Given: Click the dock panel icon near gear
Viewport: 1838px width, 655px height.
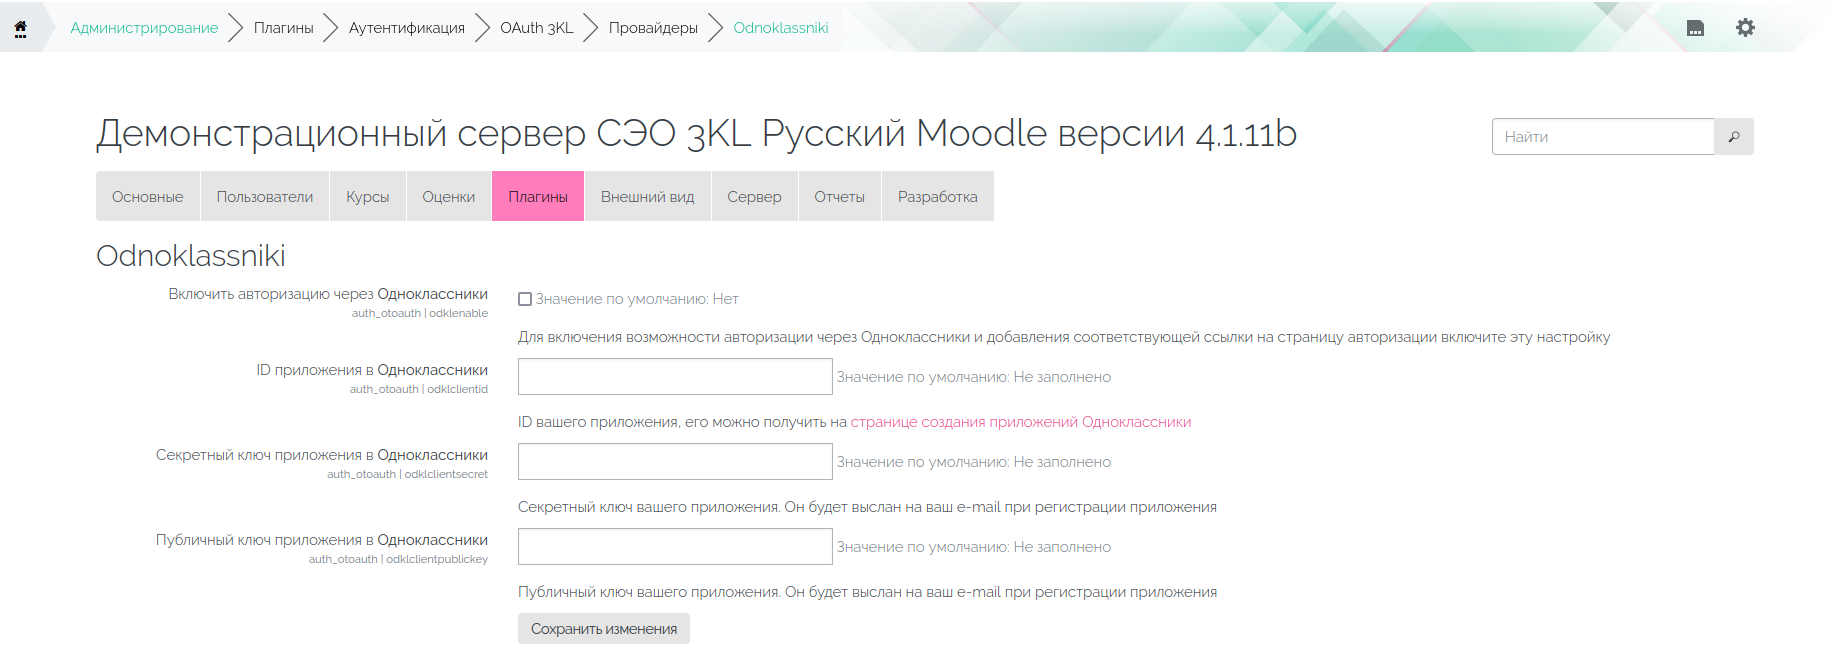Looking at the screenshot, I should click(x=1695, y=28).
